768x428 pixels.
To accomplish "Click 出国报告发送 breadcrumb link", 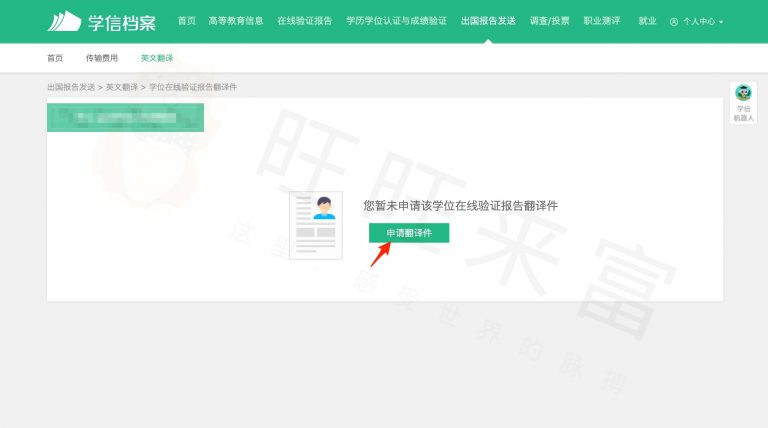I will point(71,87).
